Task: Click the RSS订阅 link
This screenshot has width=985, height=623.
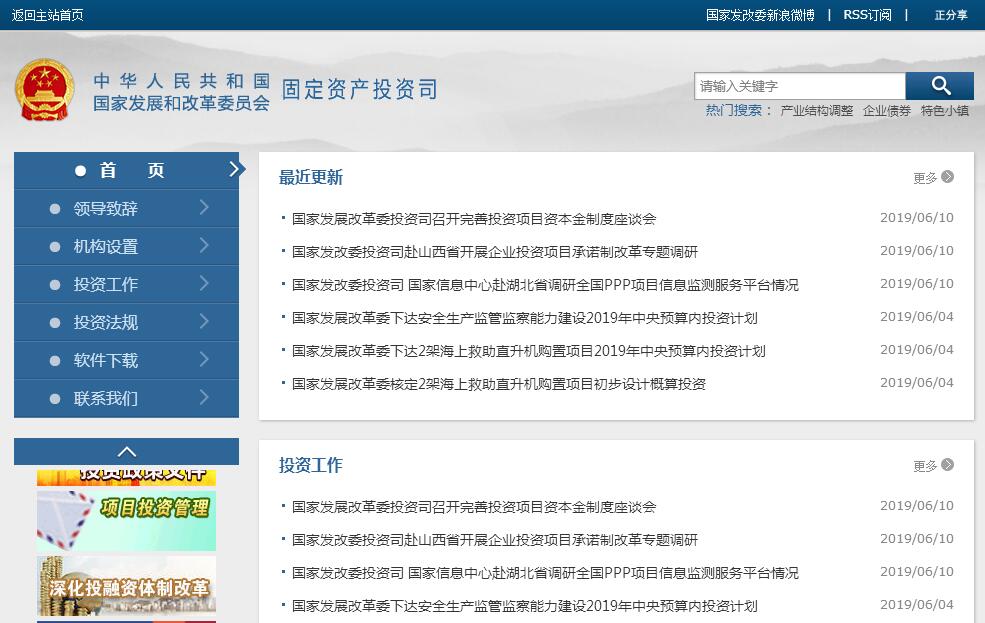Action: coord(867,15)
